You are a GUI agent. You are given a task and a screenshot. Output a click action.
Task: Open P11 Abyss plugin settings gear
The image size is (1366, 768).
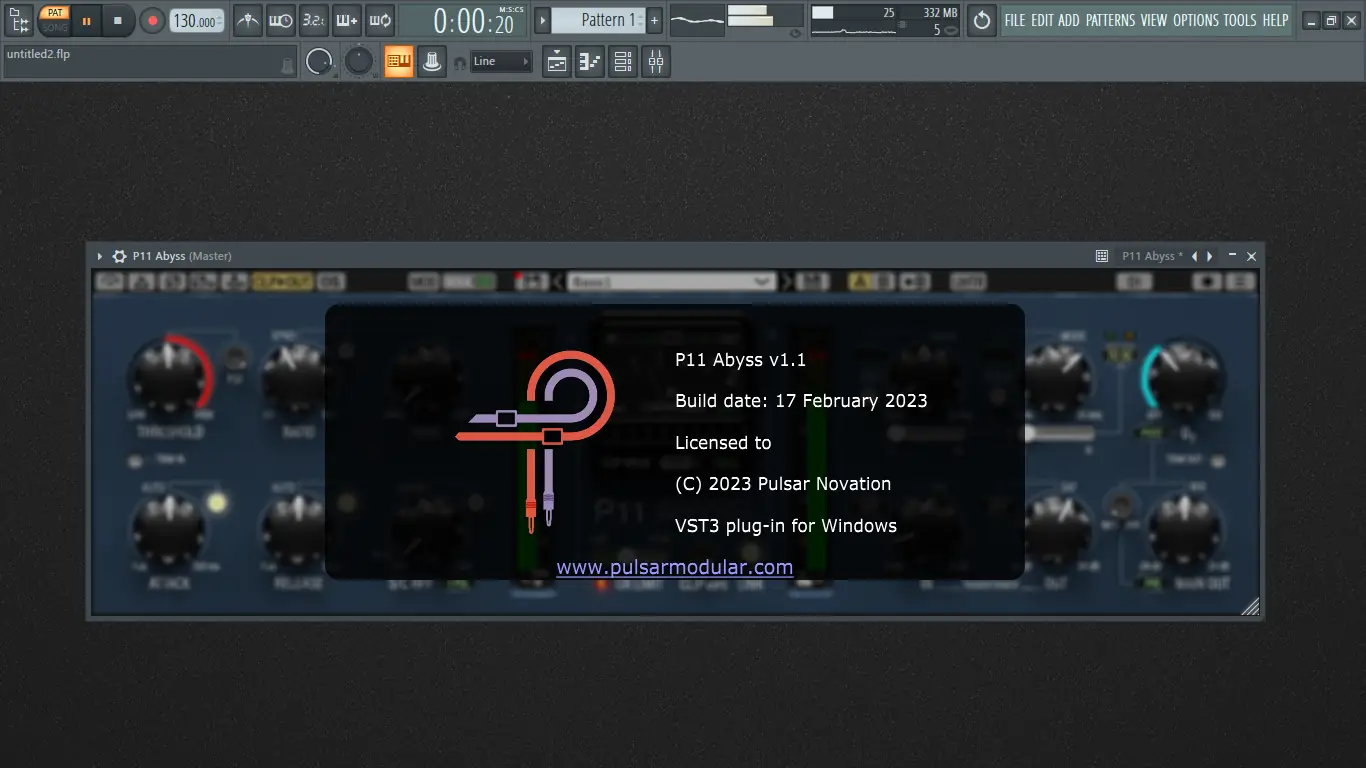click(x=119, y=257)
